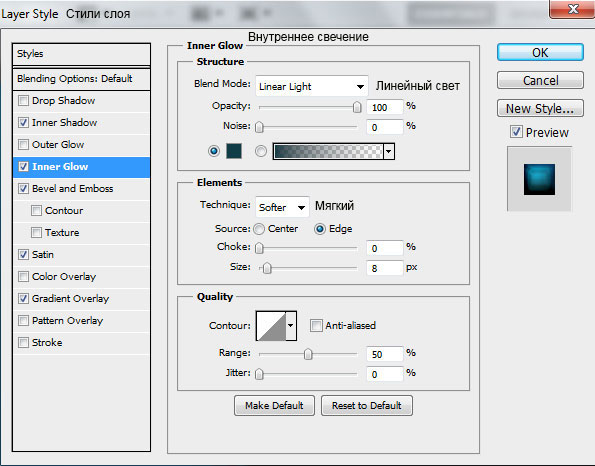Viewport: 595px width, 466px height.
Task: Select the solid color radio button
Action: (x=214, y=151)
